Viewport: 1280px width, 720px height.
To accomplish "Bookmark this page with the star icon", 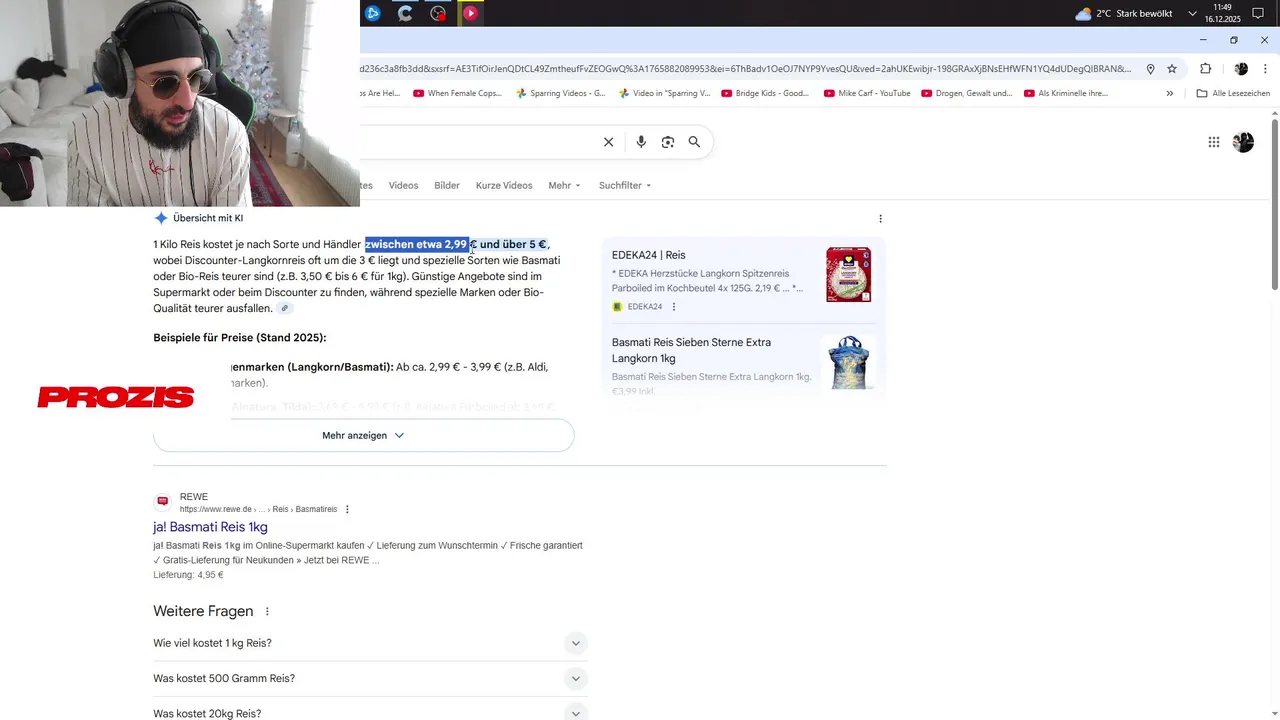I will point(1172,69).
